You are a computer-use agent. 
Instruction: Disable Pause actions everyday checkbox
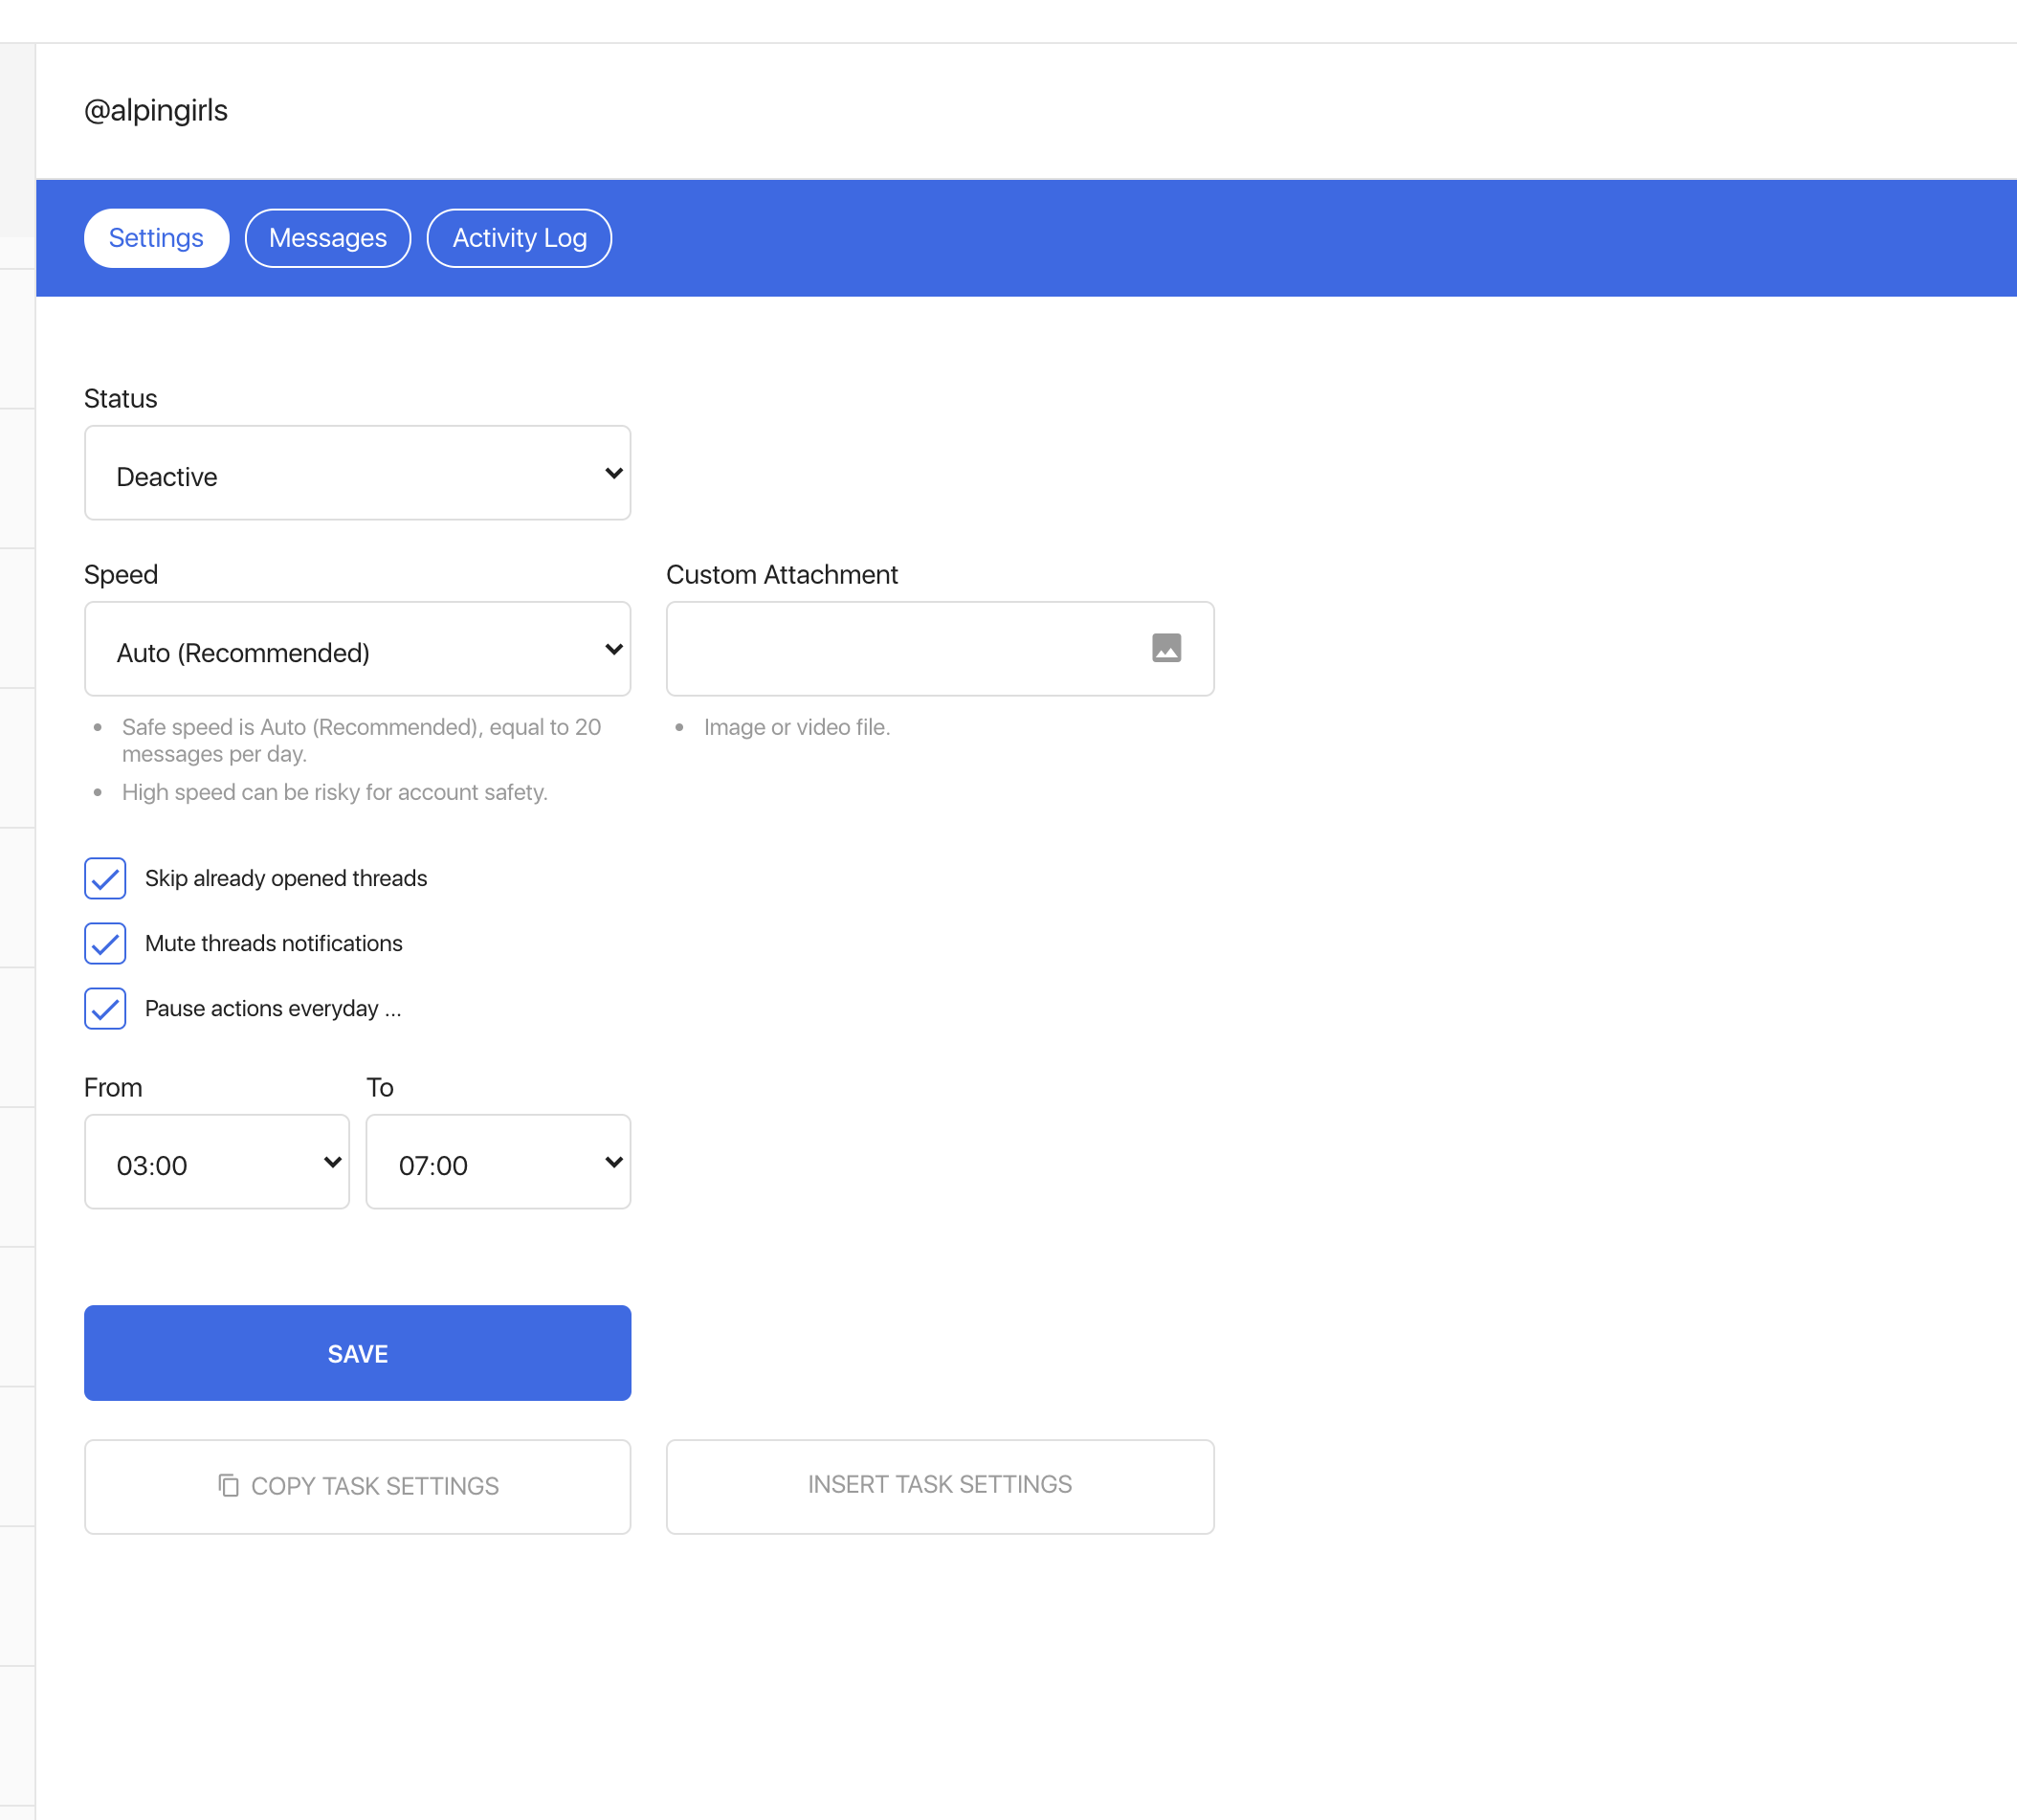tap(105, 1008)
